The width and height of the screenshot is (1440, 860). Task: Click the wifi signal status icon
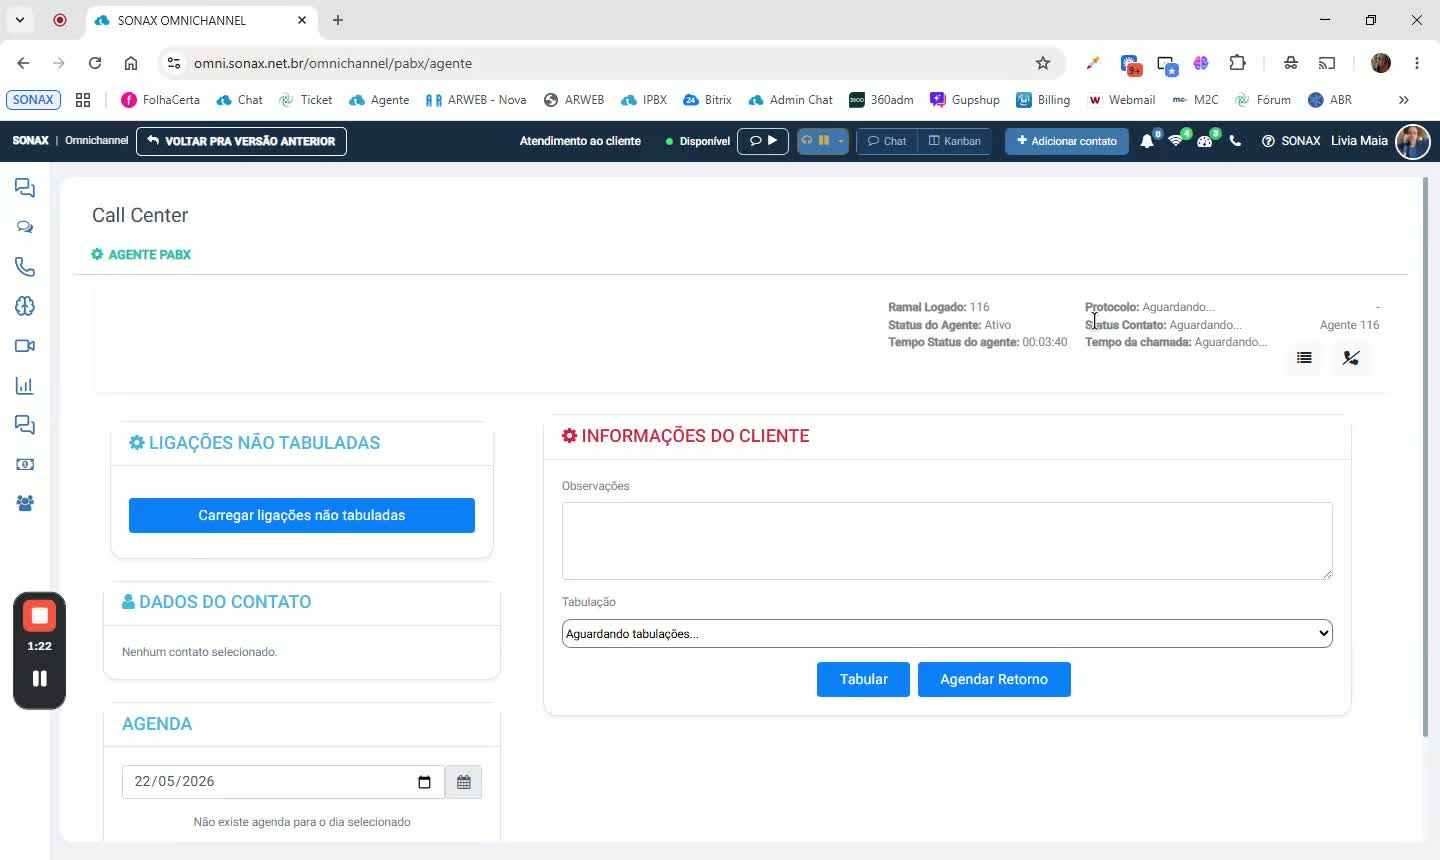(x=1176, y=141)
